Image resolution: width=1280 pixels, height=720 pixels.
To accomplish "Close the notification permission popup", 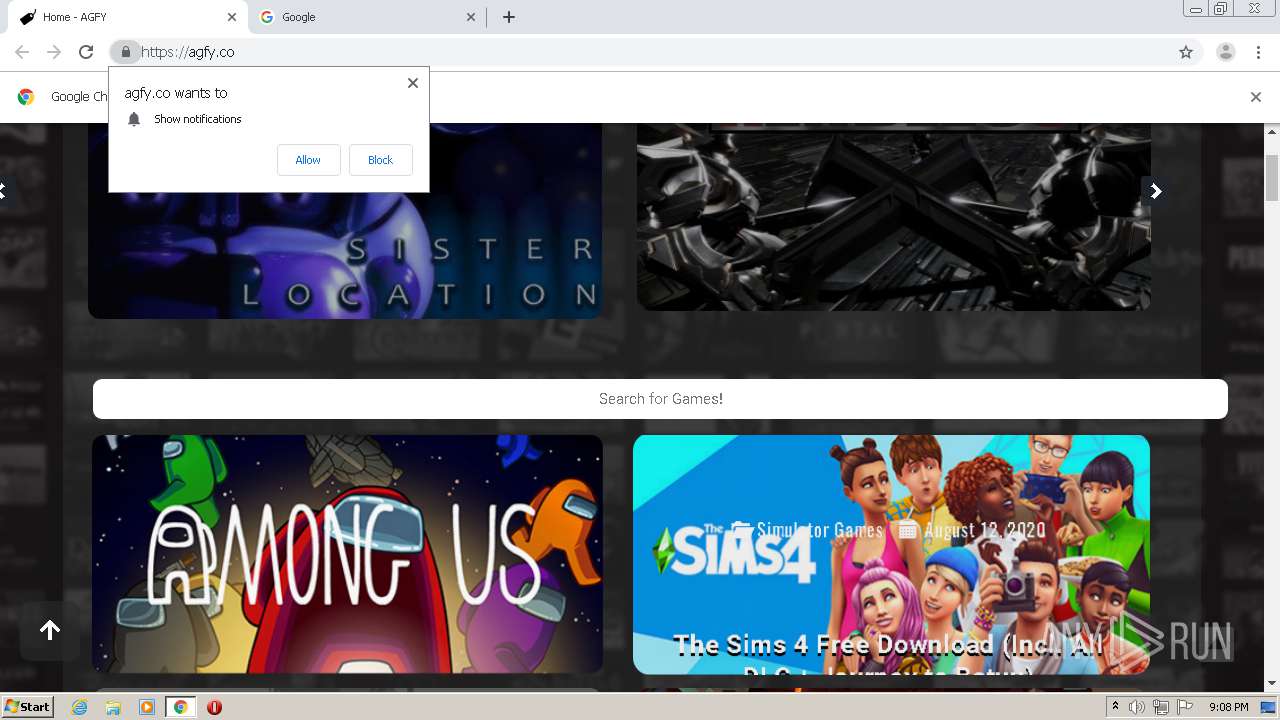I will coord(413,83).
